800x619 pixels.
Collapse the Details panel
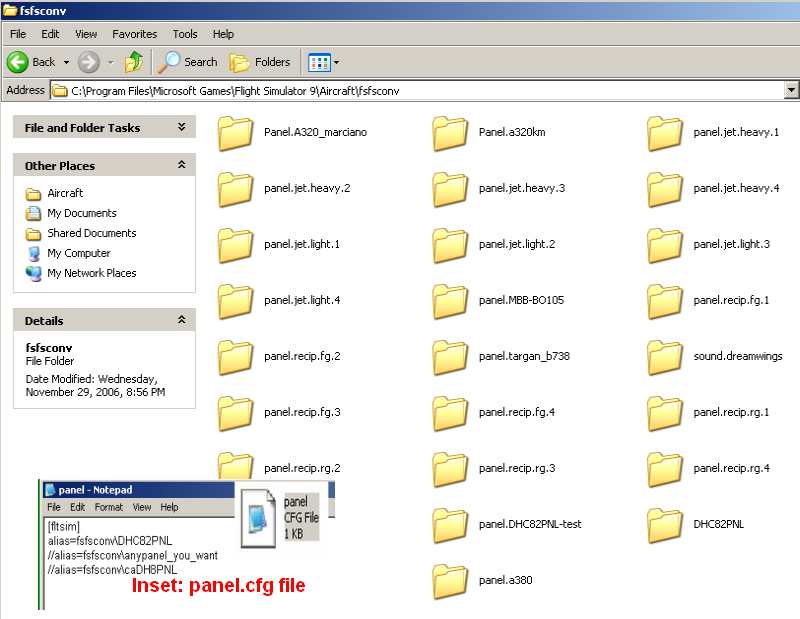(x=181, y=320)
